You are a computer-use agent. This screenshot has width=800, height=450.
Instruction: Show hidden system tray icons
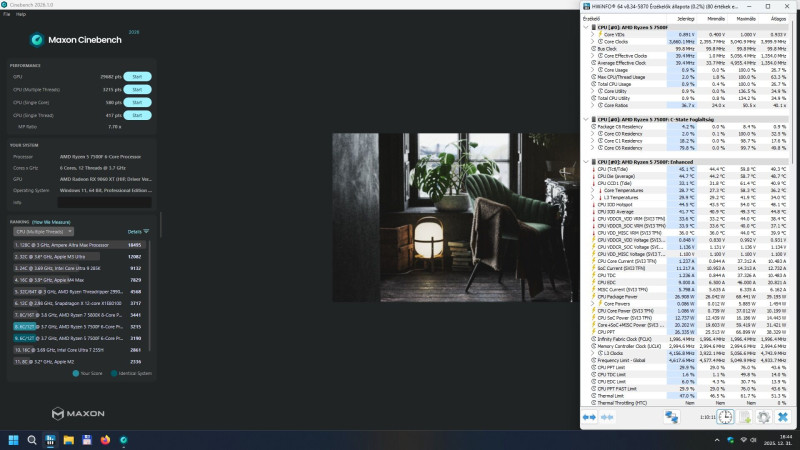click(x=717, y=440)
